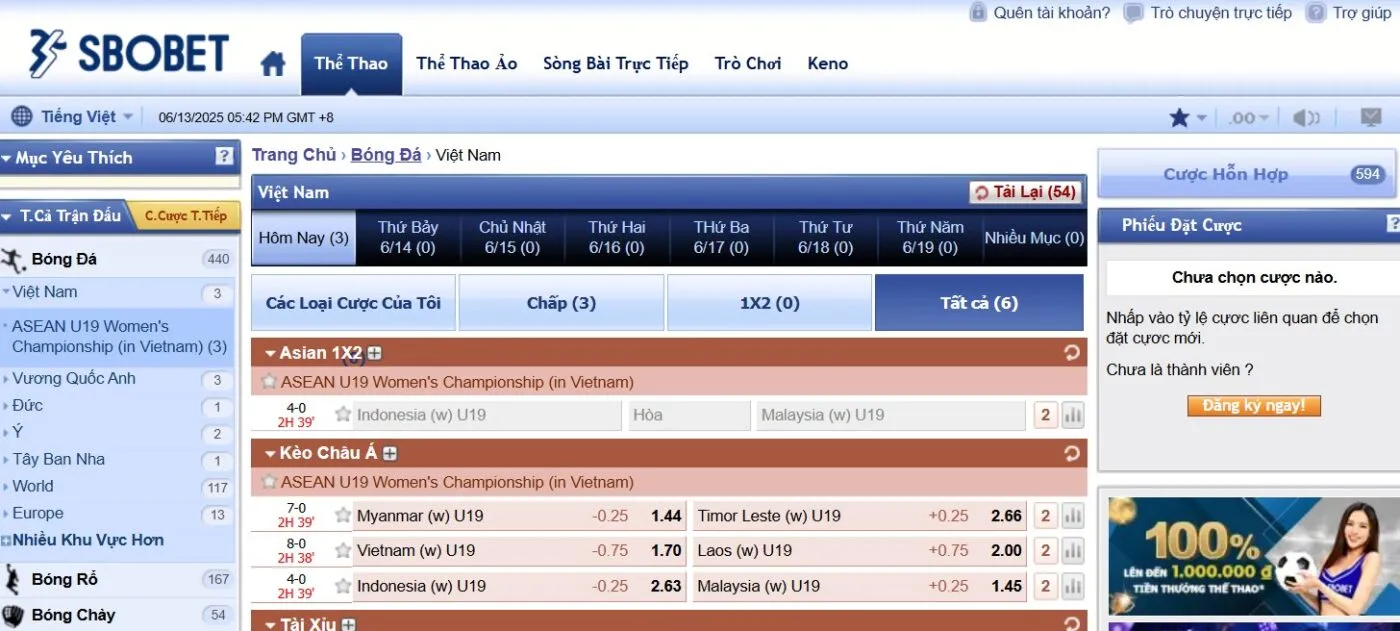Screen dimensions: 1400x631
Task: Open statistics chart icon for Vietnam (w) U19
Action: pos(1073,551)
